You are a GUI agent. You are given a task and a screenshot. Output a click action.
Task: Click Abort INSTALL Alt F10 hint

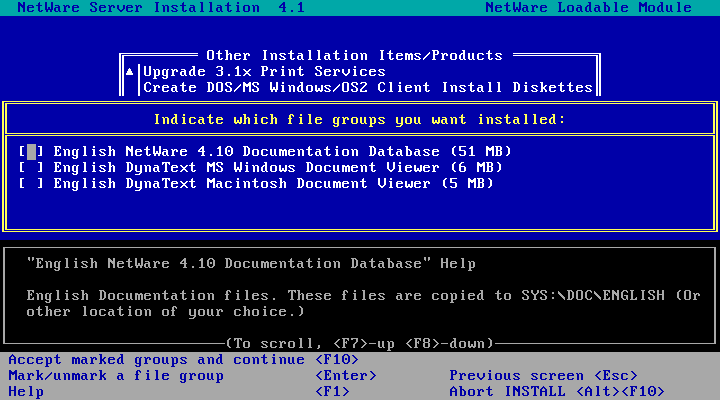557,392
